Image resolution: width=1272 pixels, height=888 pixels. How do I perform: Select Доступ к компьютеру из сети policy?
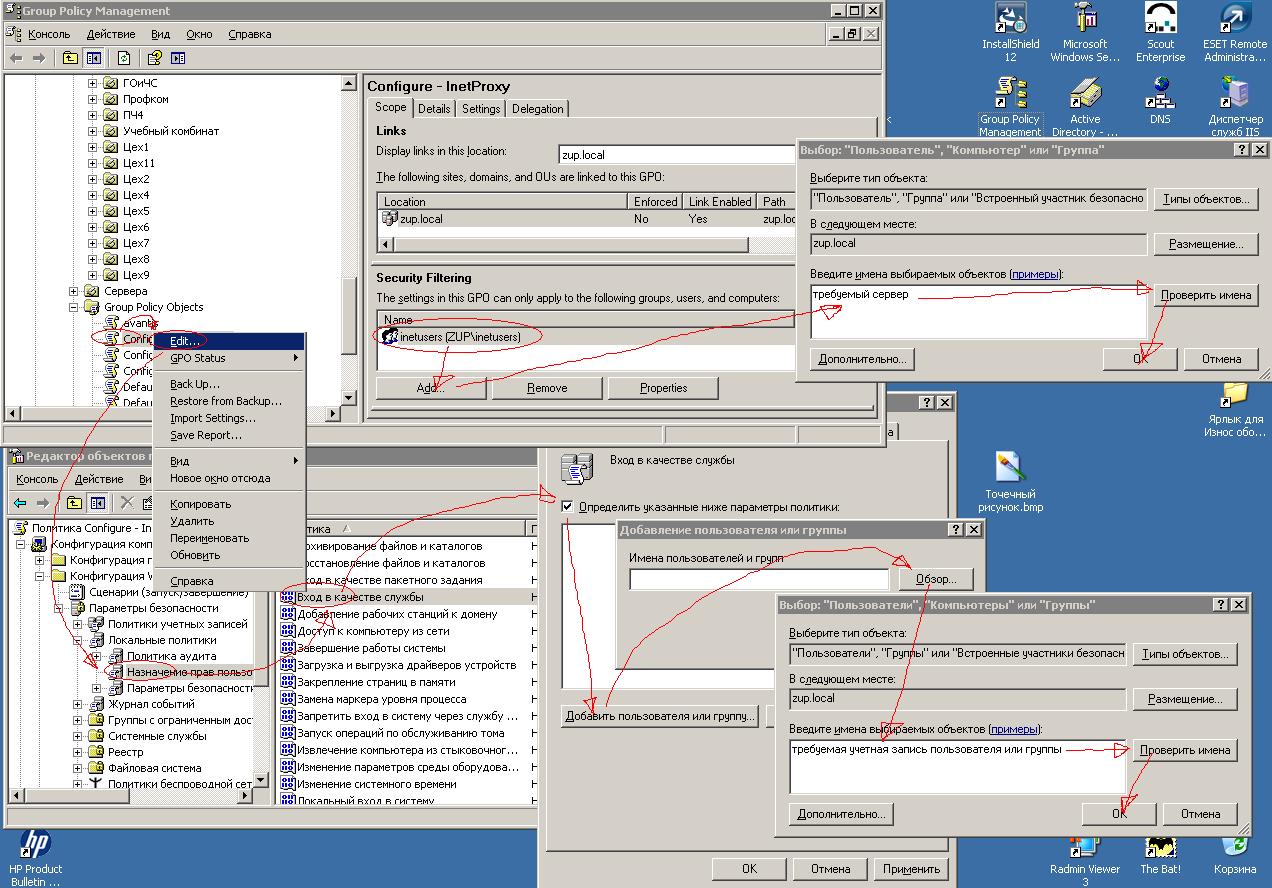coord(372,631)
